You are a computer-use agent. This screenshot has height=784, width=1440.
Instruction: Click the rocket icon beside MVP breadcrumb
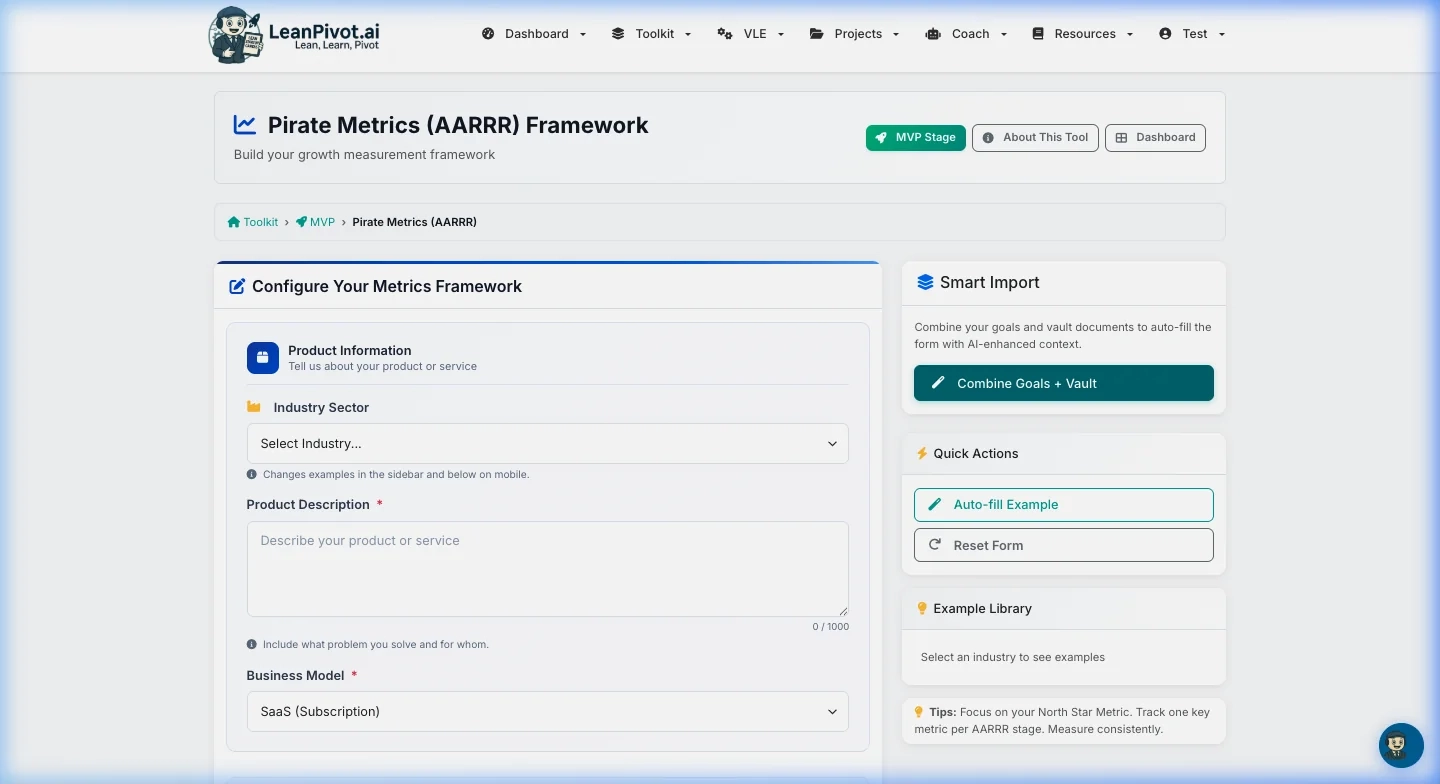[x=301, y=222]
